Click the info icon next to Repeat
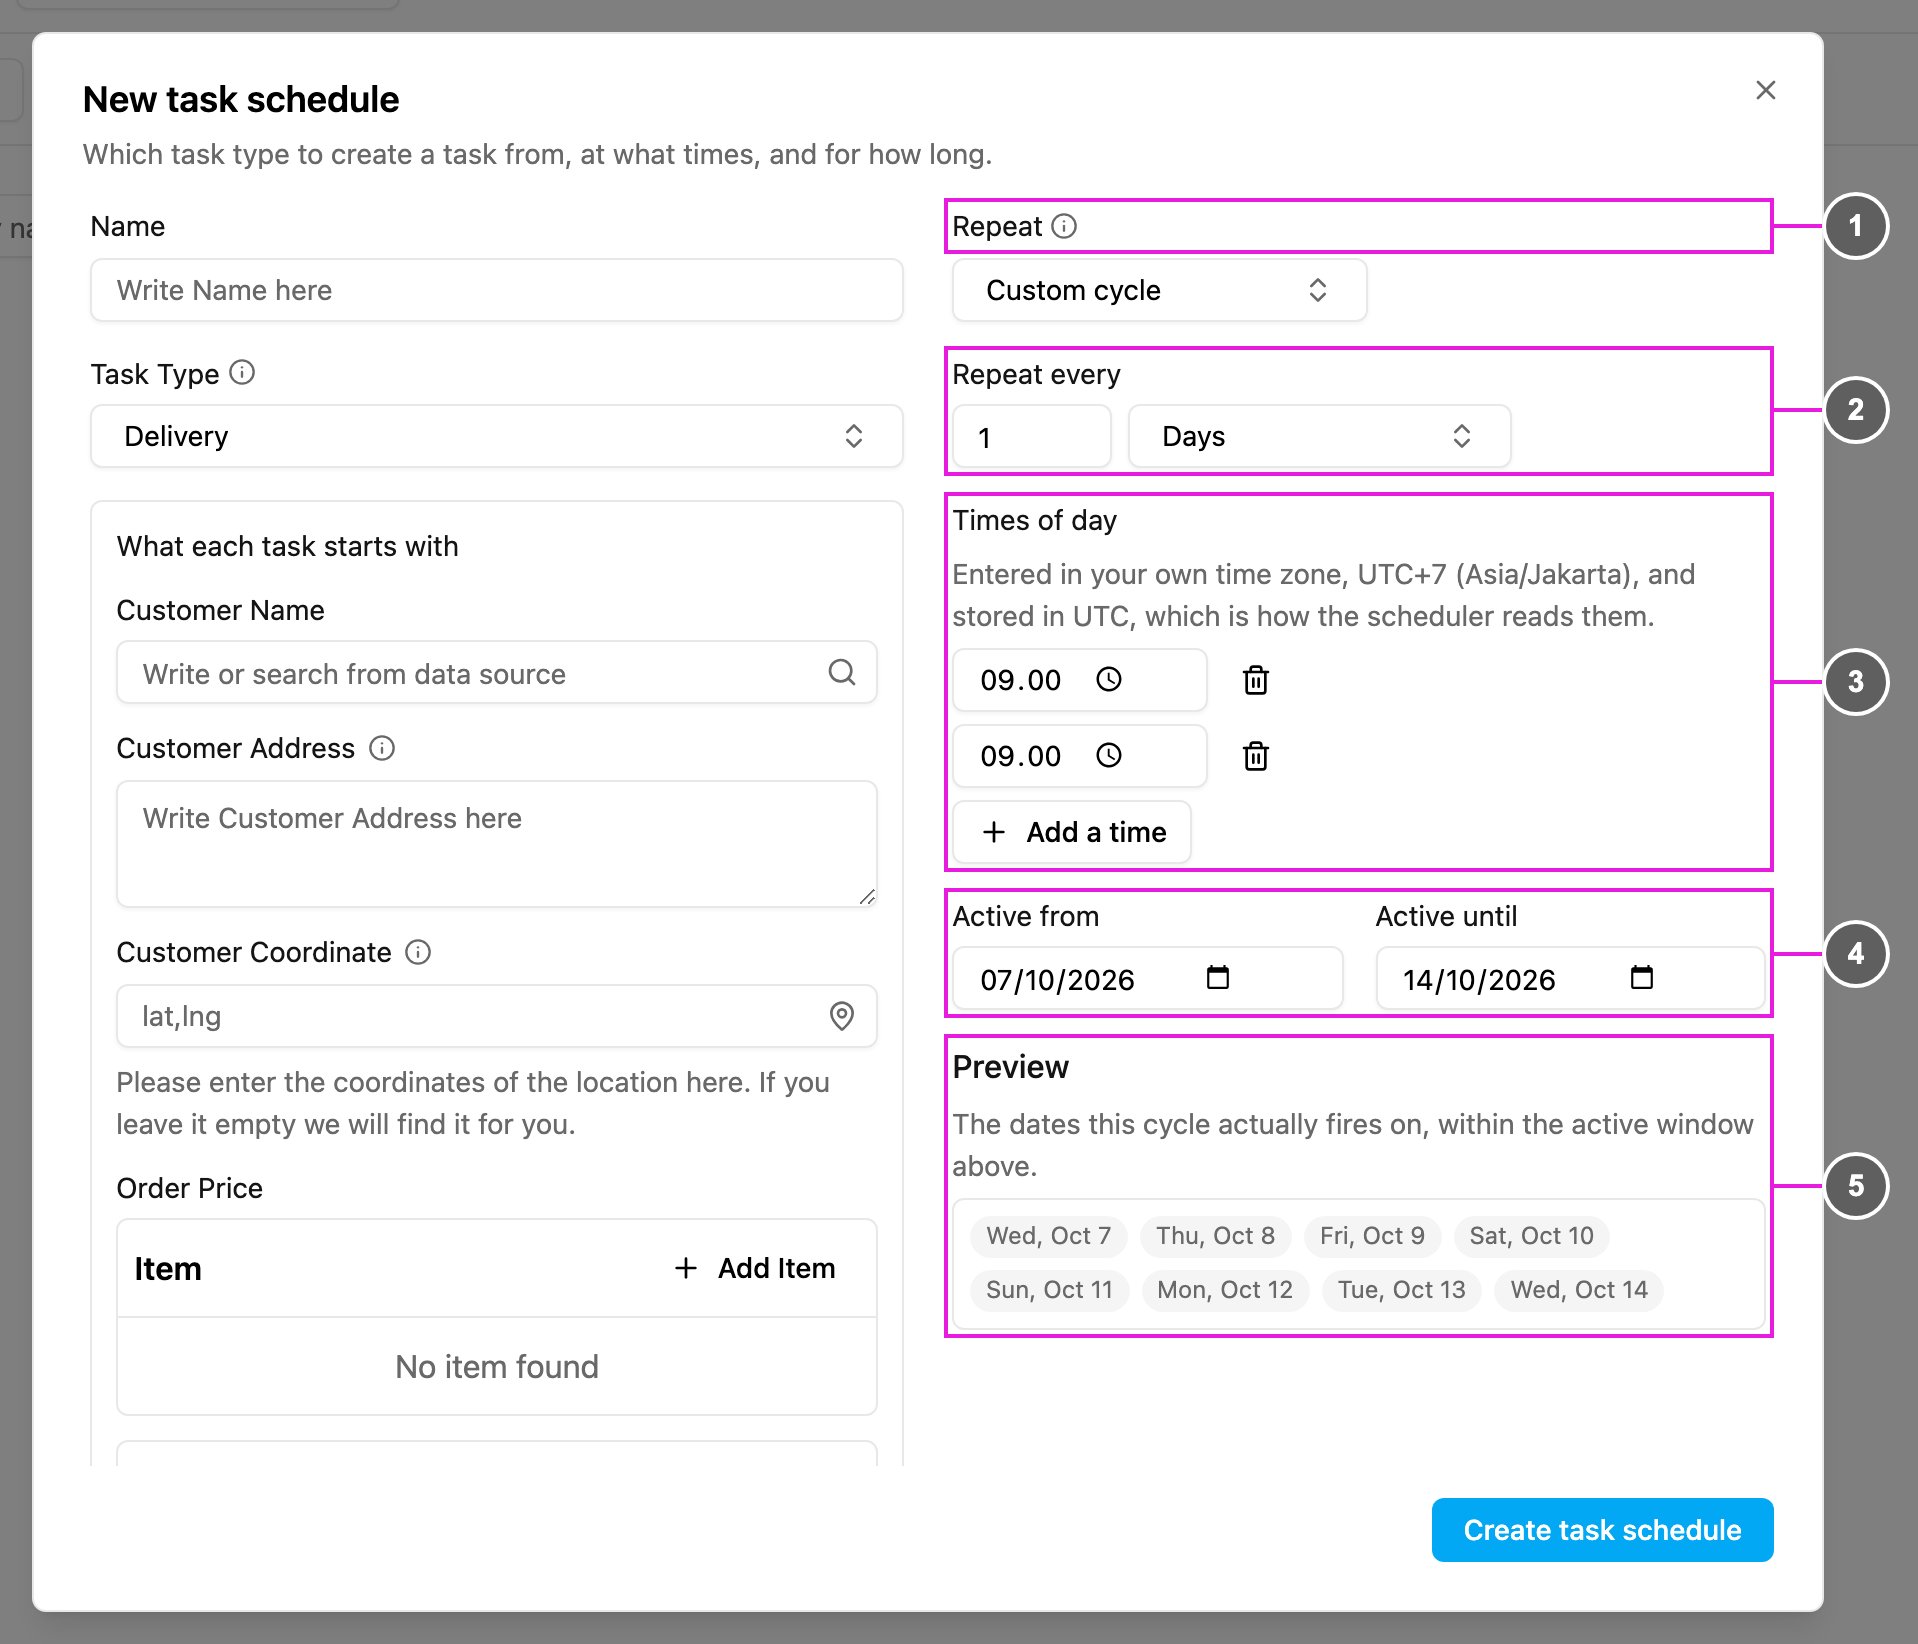The height and width of the screenshot is (1644, 1918). [1065, 226]
